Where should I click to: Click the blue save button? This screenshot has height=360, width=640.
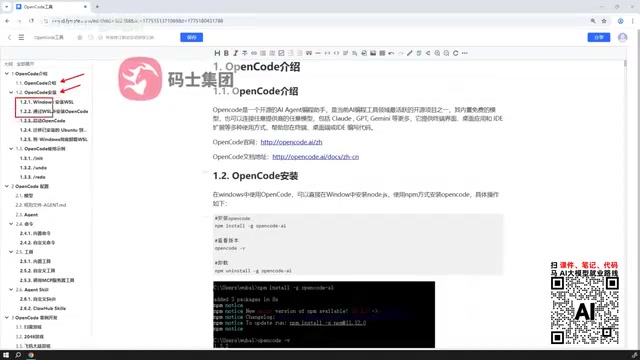(x=191, y=37)
